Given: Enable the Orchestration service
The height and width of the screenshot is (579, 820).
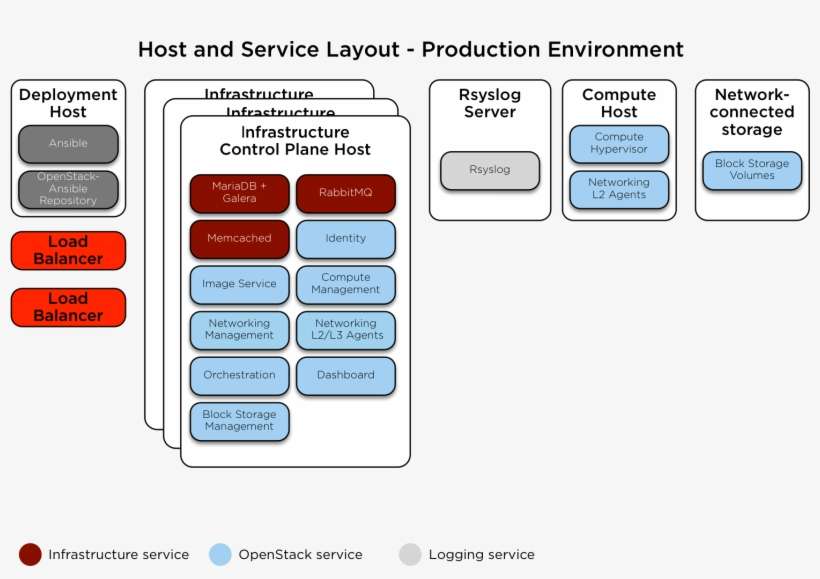Looking at the screenshot, I should [239, 375].
